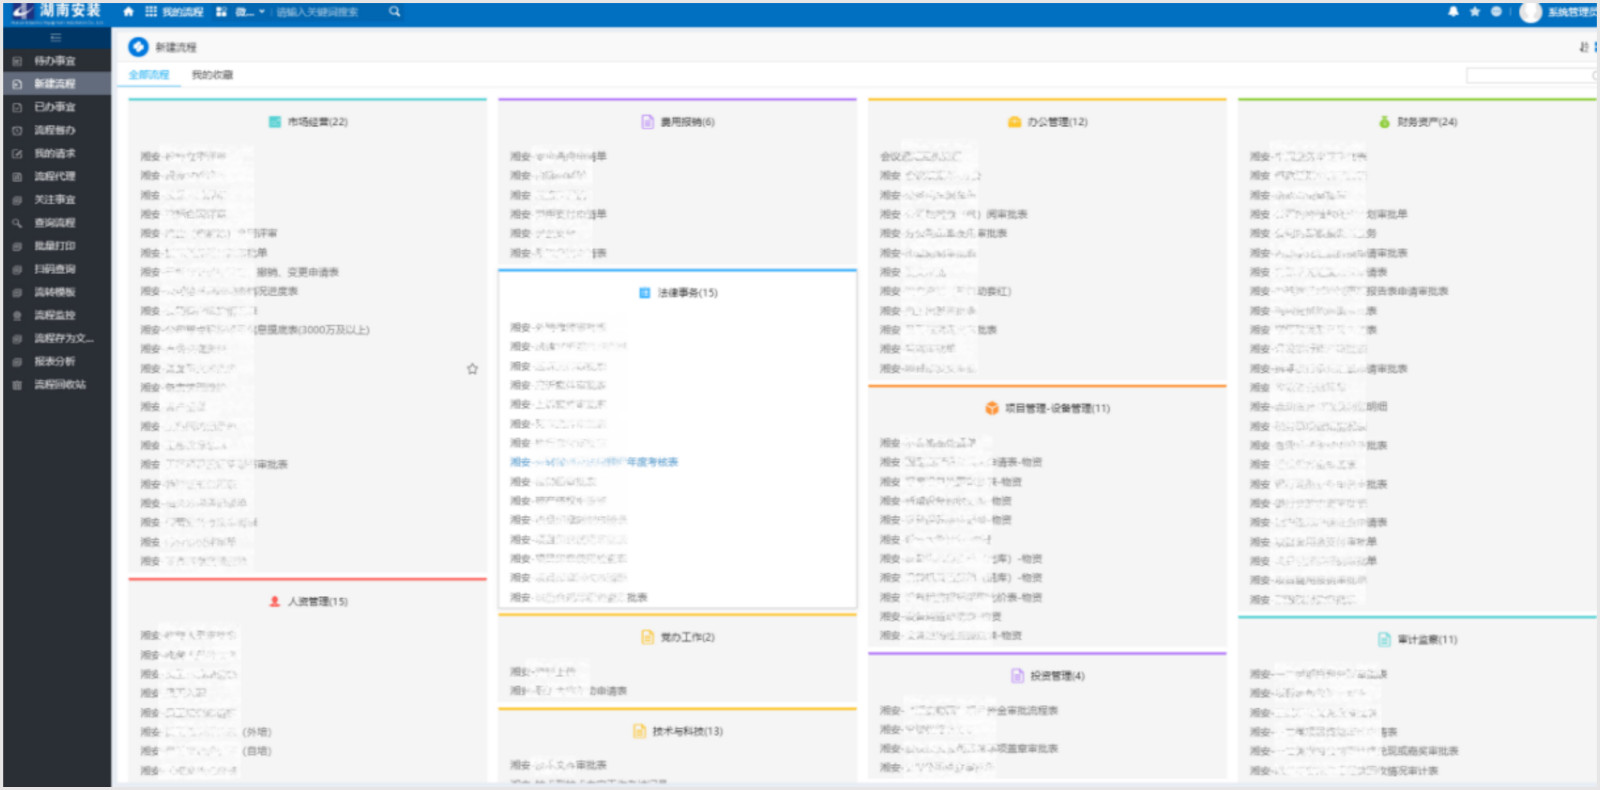This screenshot has width=1600, height=790.
Task: Click the 财务资产(24) category header
Action: click(x=1418, y=122)
